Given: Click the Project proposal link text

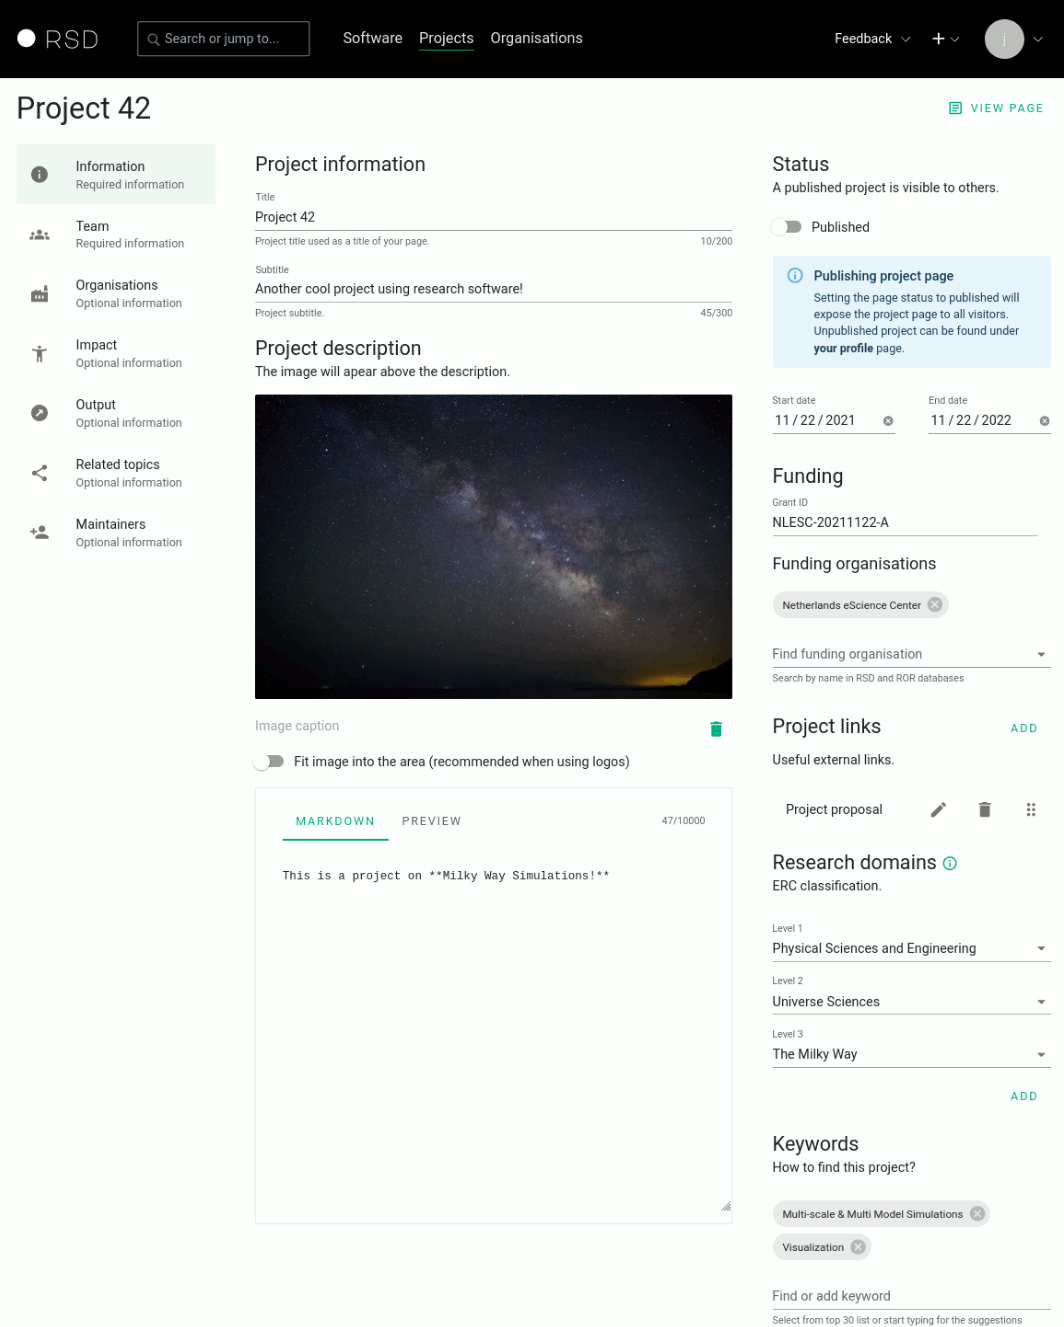Looking at the screenshot, I should point(834,810).
